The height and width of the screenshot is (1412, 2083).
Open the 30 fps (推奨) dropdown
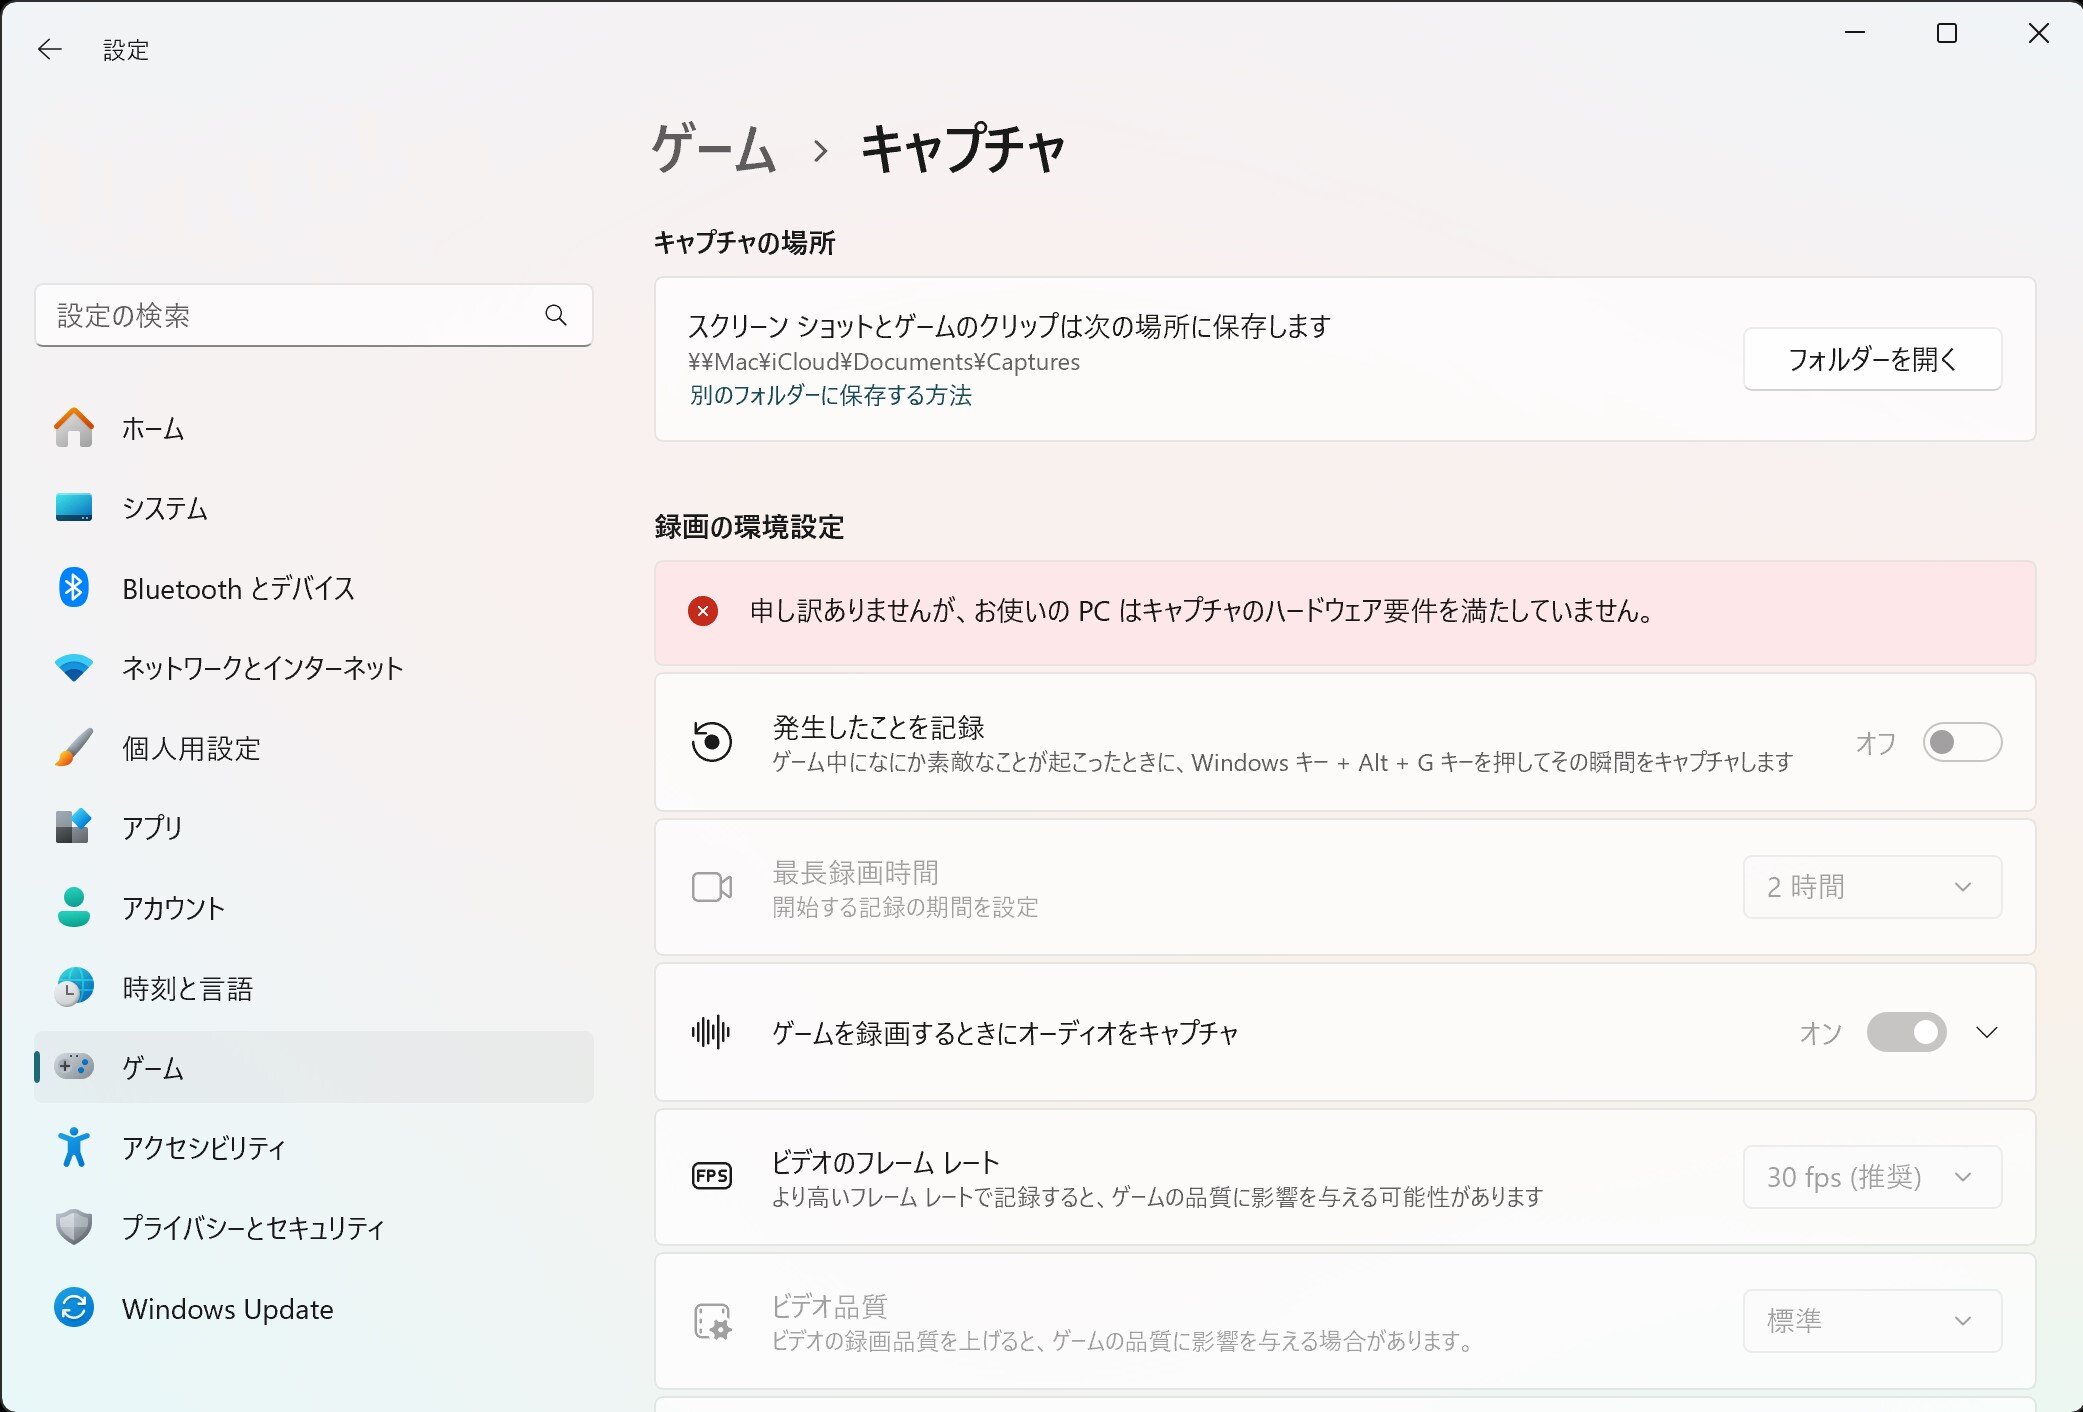tap(1872, 1177)
